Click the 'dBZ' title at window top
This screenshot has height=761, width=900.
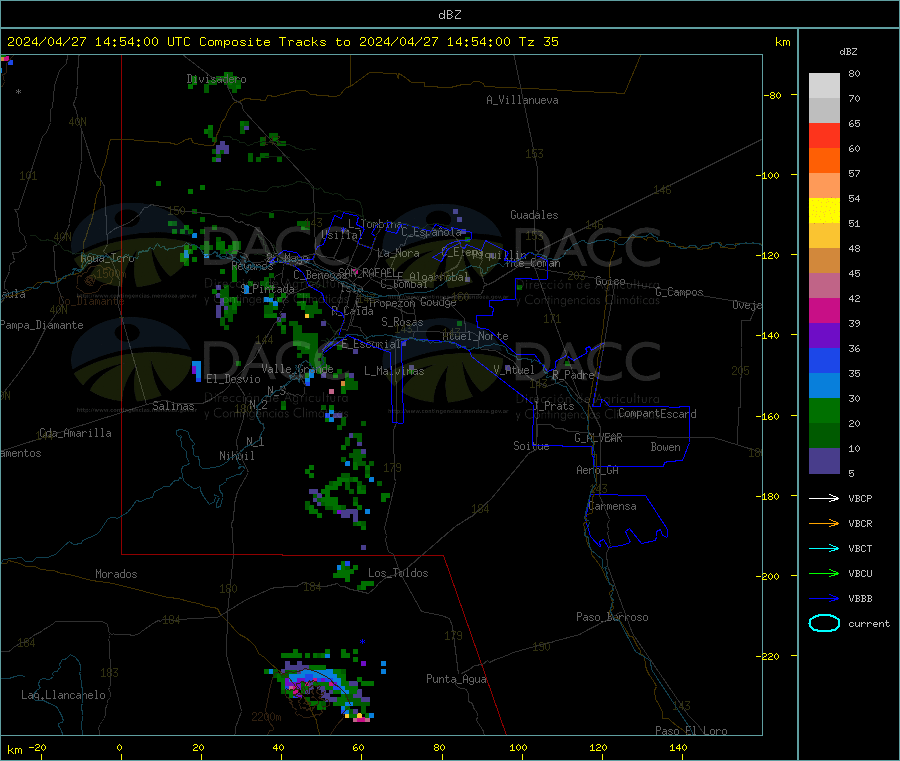click(449, 15)
